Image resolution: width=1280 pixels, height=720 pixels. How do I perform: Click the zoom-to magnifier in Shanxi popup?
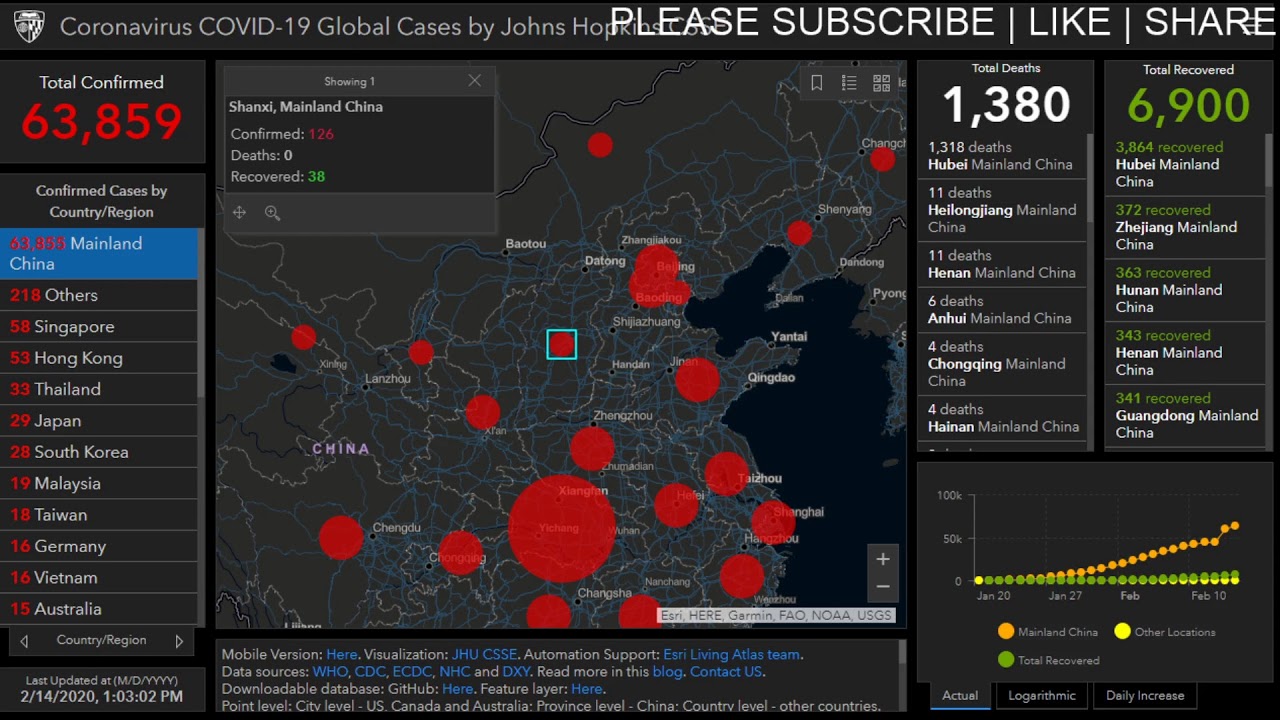coord(272,212)
